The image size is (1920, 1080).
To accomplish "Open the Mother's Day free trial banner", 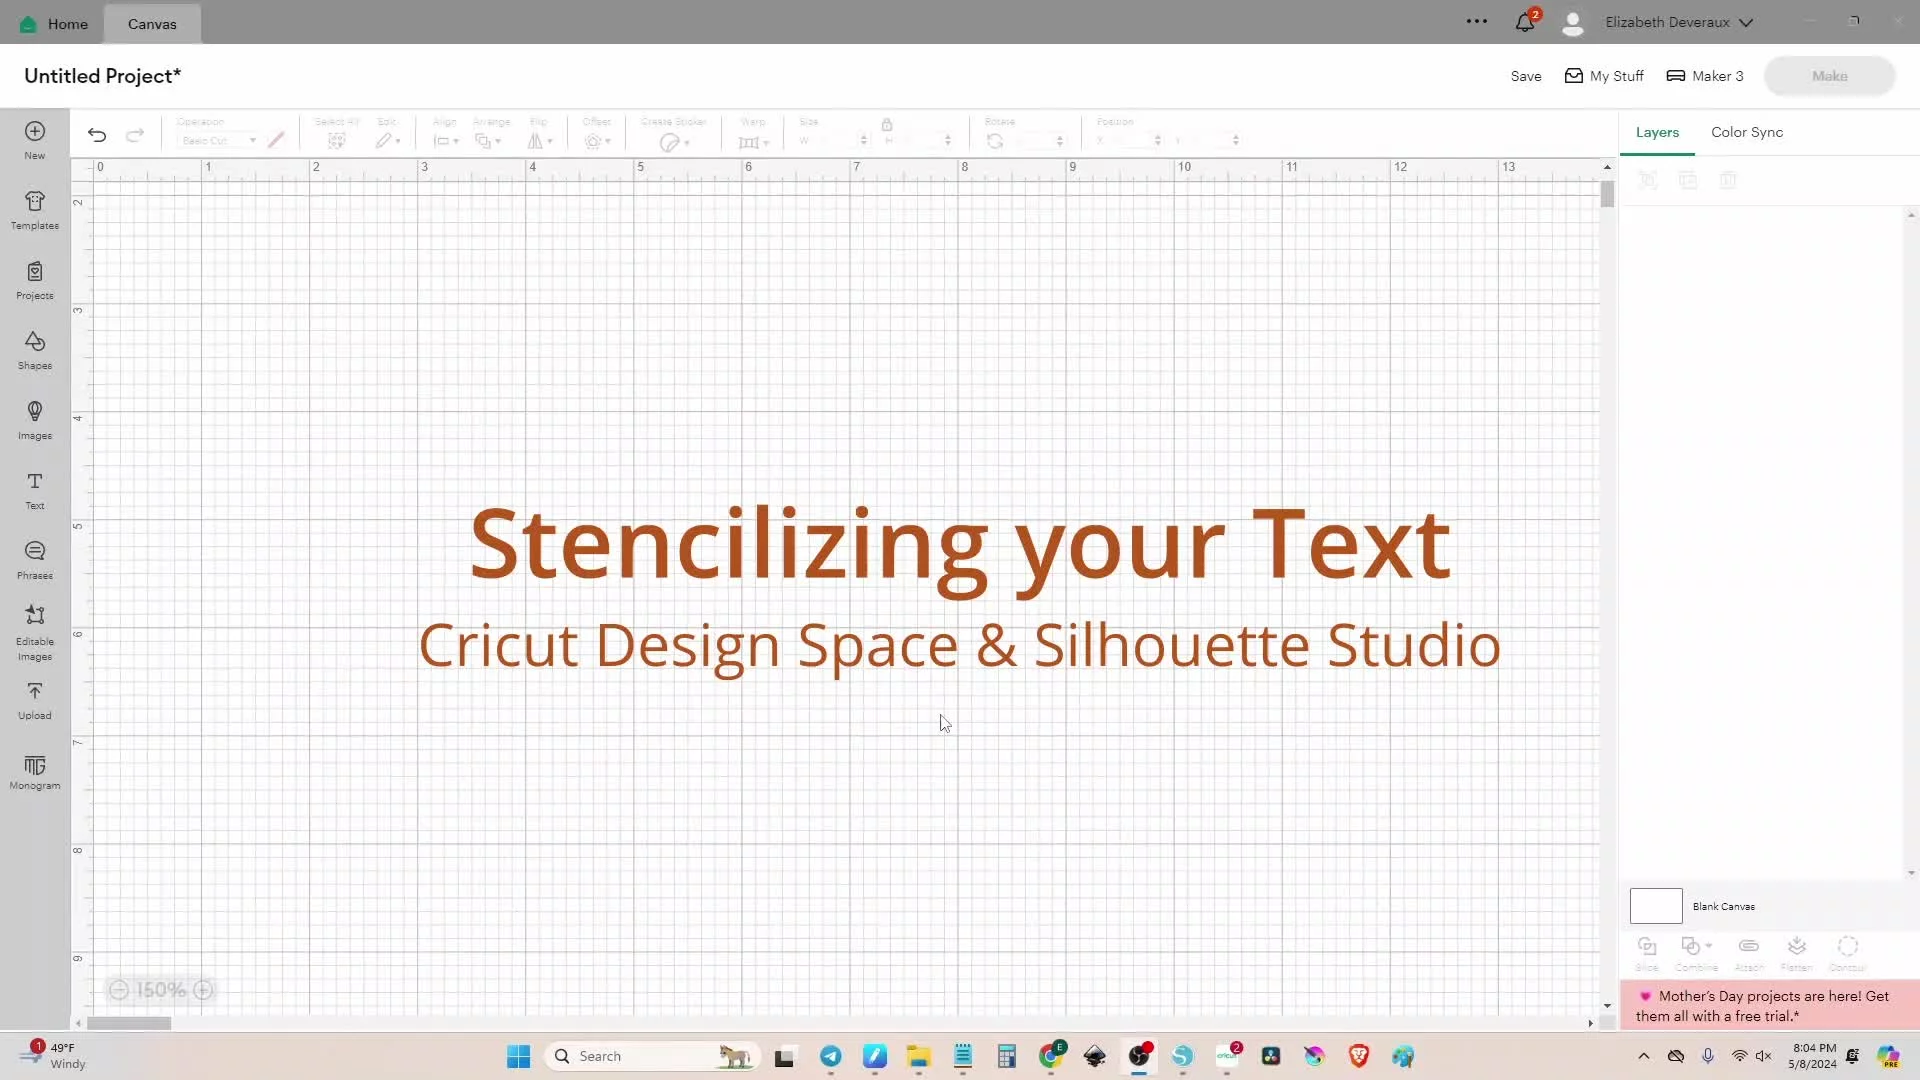I will pyautogui.click(x=1770, y=1006).
